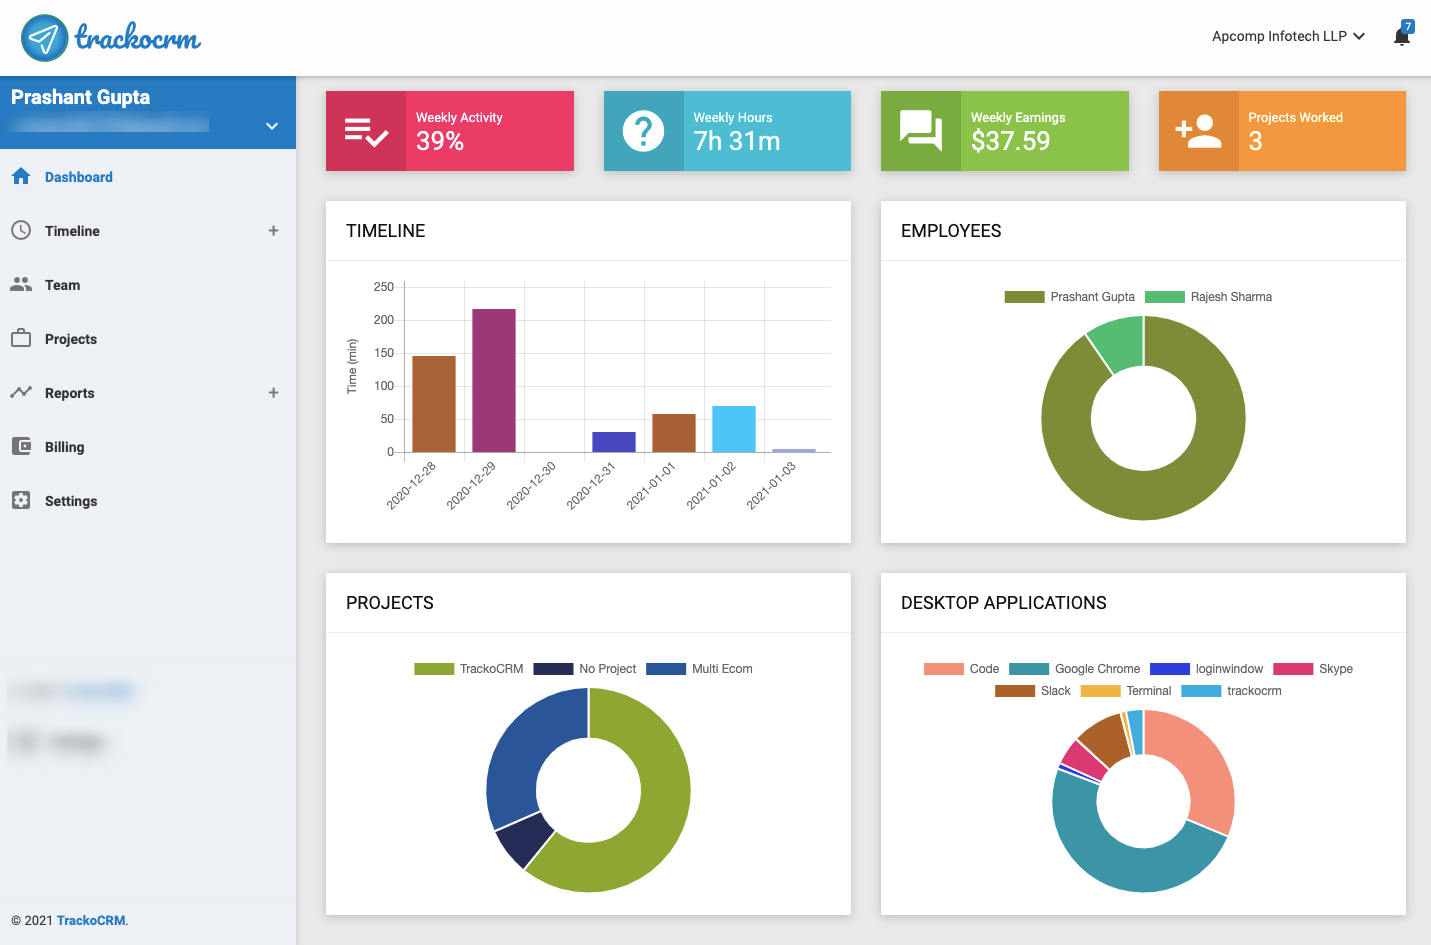This screenshot has height=945, width=1431.
Task: Open the Billing menu item
Action: (x=148, y=447)
